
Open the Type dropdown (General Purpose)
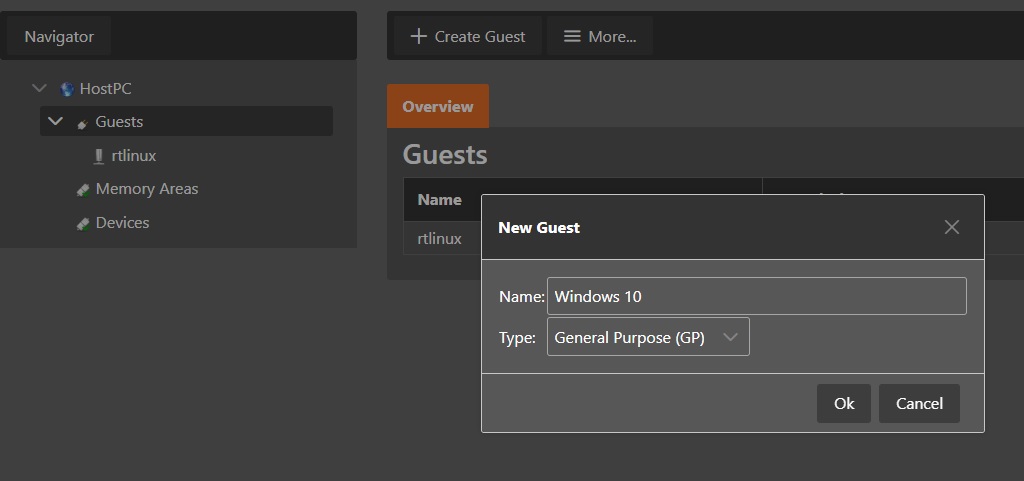coord(648,337)
